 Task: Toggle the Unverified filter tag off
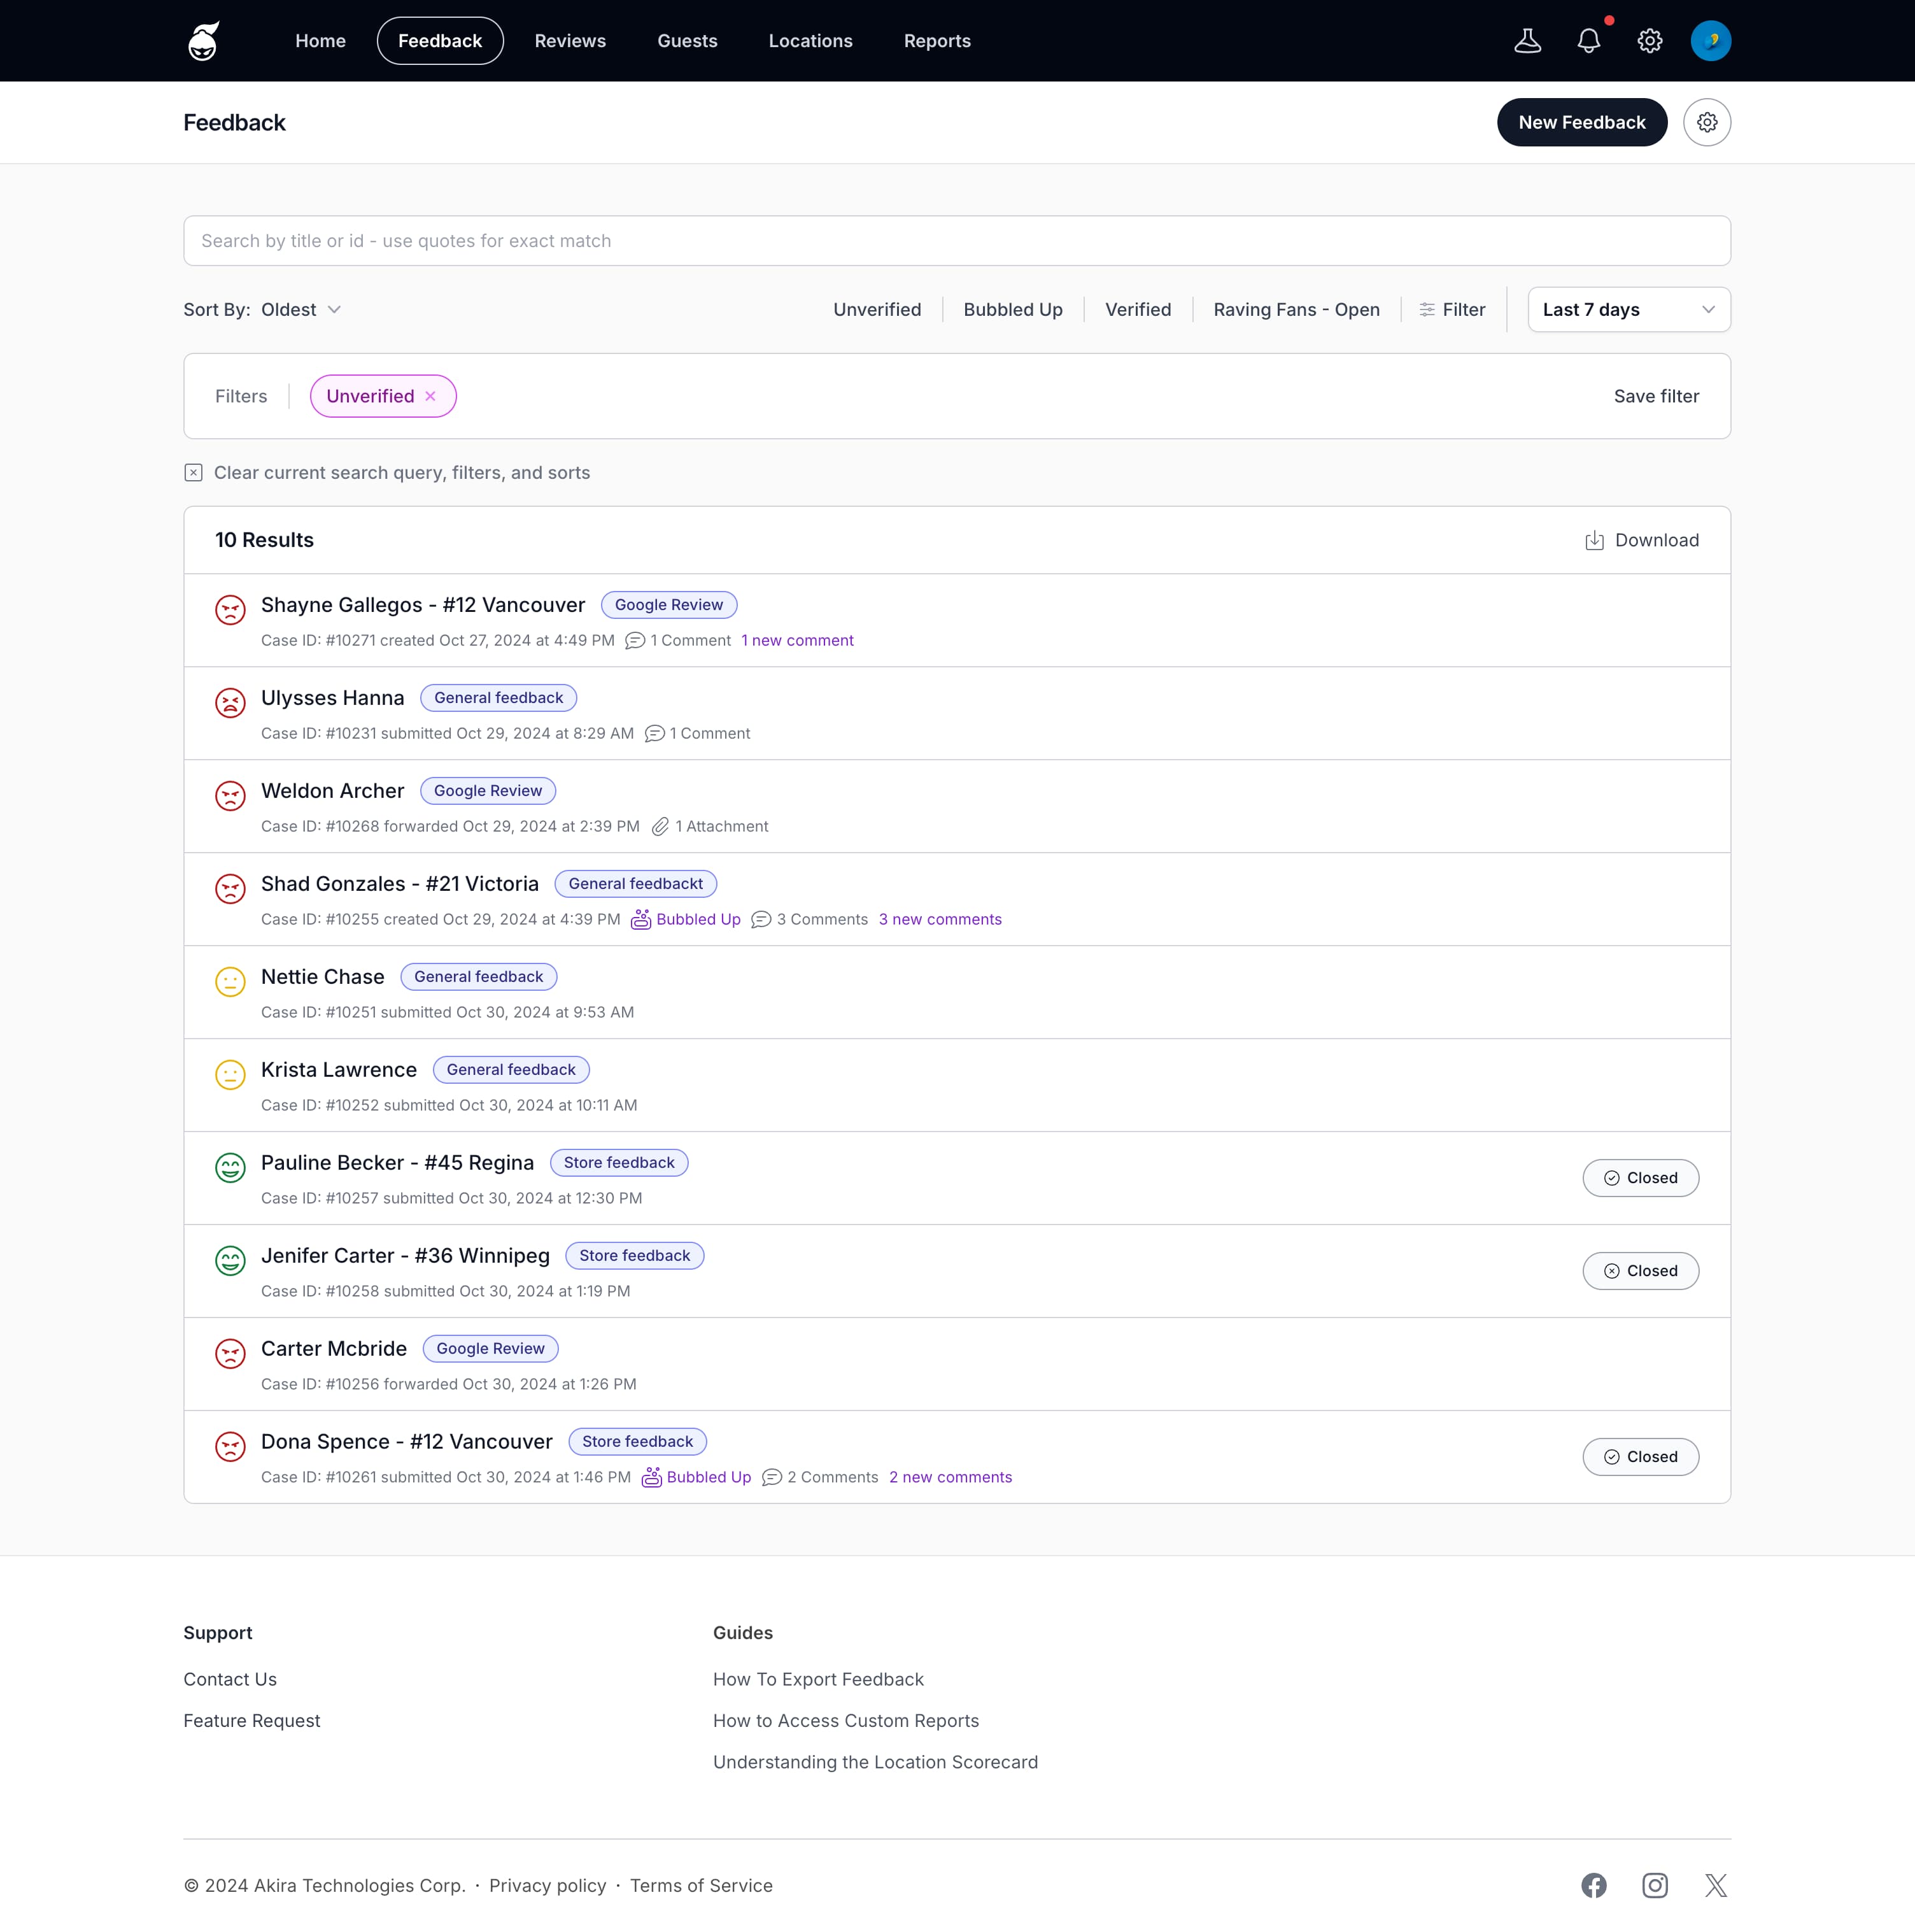pyautogui.click(x=432, y=395)
